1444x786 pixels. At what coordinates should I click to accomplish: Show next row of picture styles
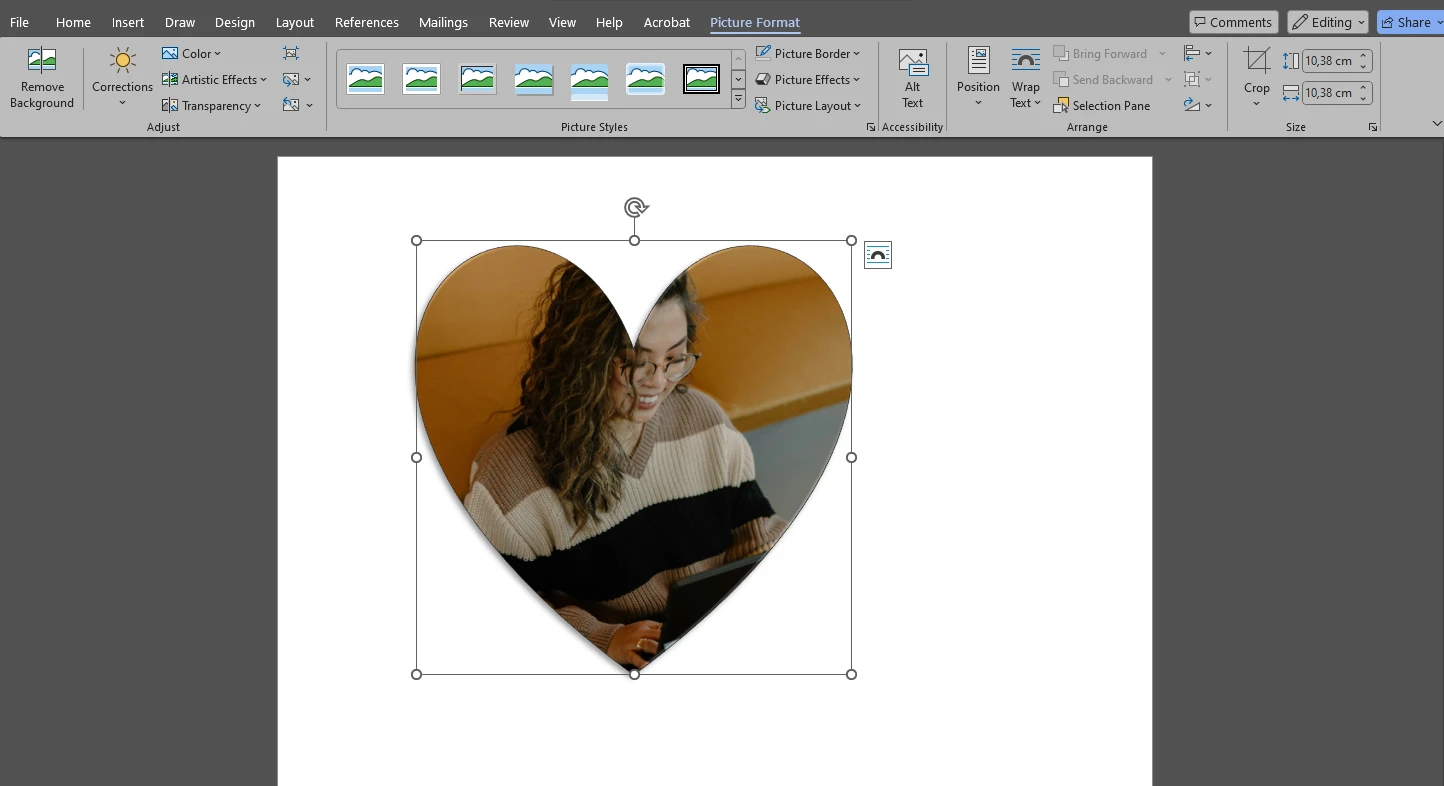pos(738,79)
